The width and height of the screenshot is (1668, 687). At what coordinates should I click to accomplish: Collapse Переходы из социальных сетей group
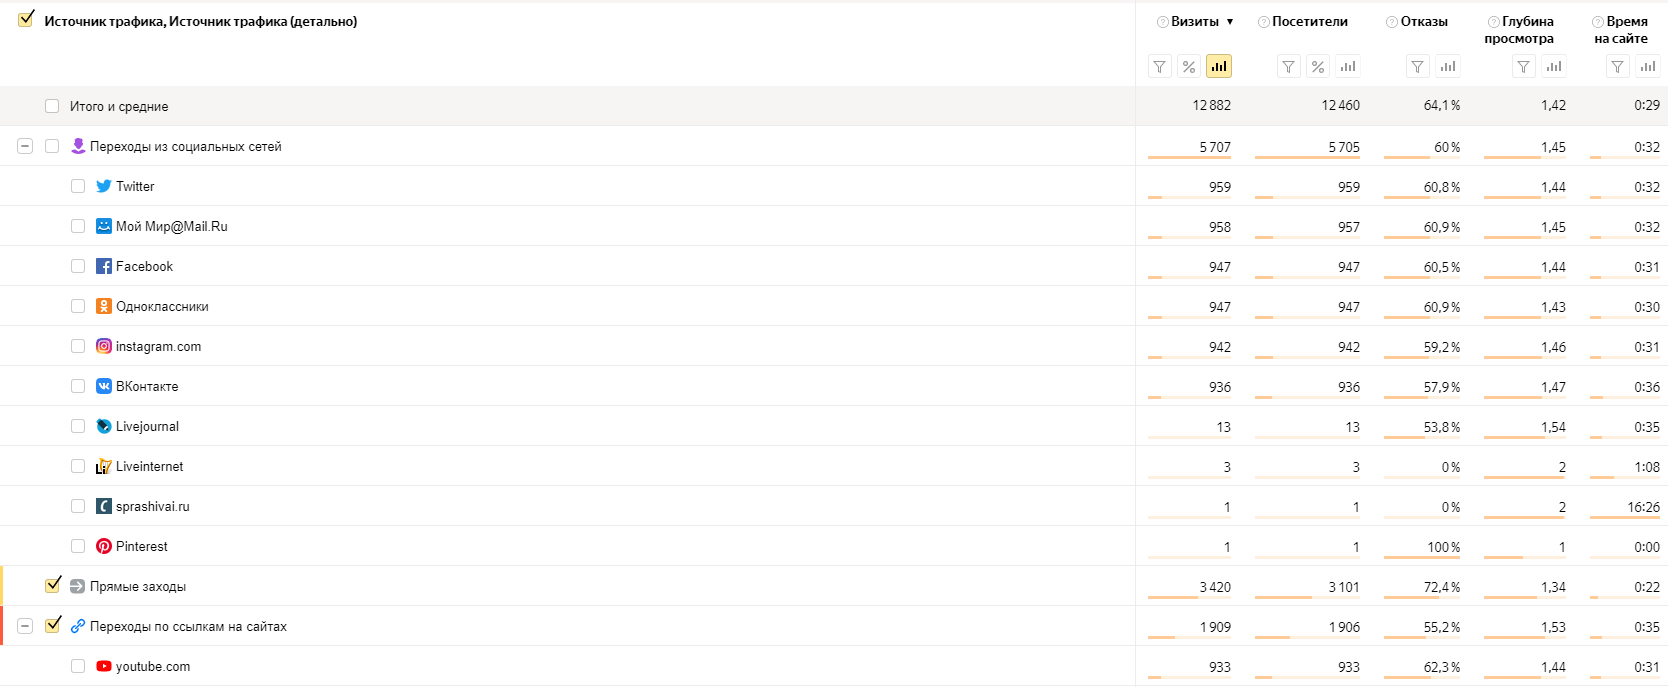point(25,146)
